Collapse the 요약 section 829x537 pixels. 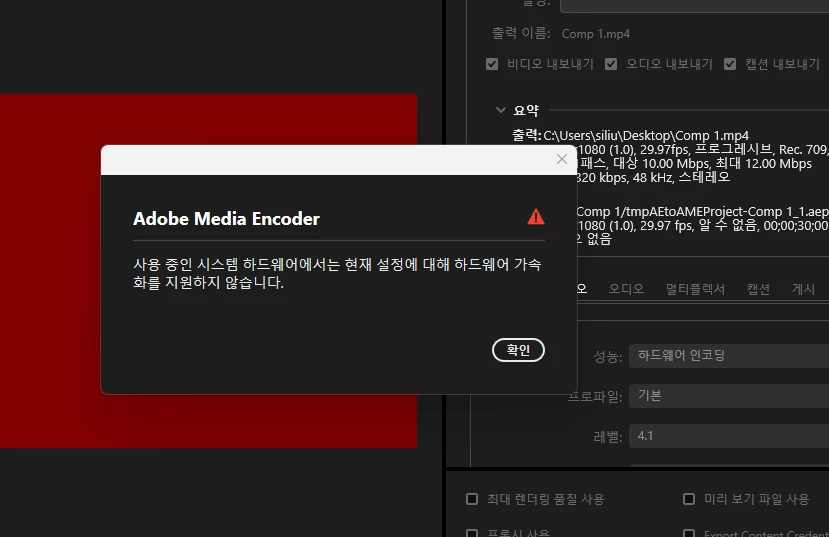tap(500, 110)
